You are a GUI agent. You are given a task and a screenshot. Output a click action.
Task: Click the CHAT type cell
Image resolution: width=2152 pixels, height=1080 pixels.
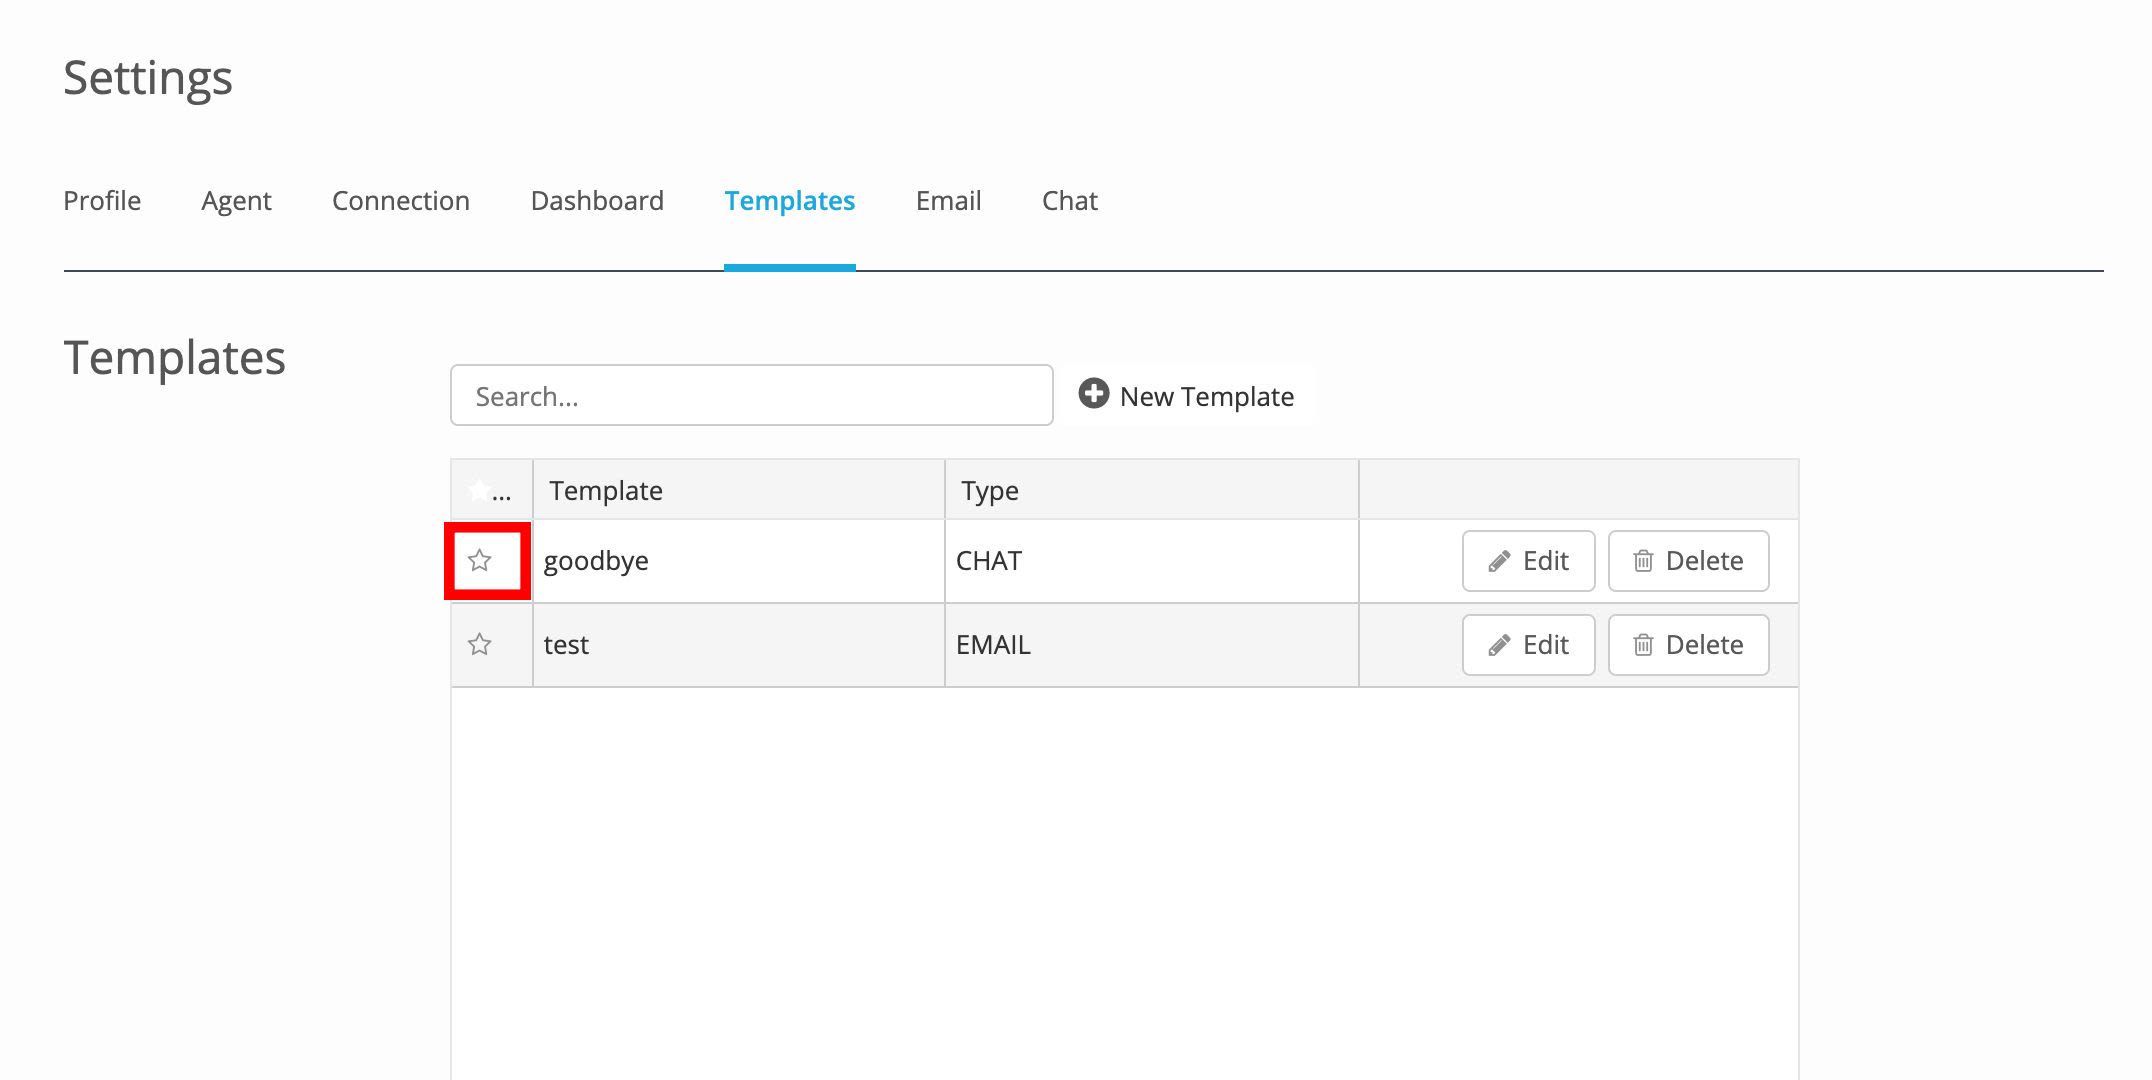[x=1151, y=561]
